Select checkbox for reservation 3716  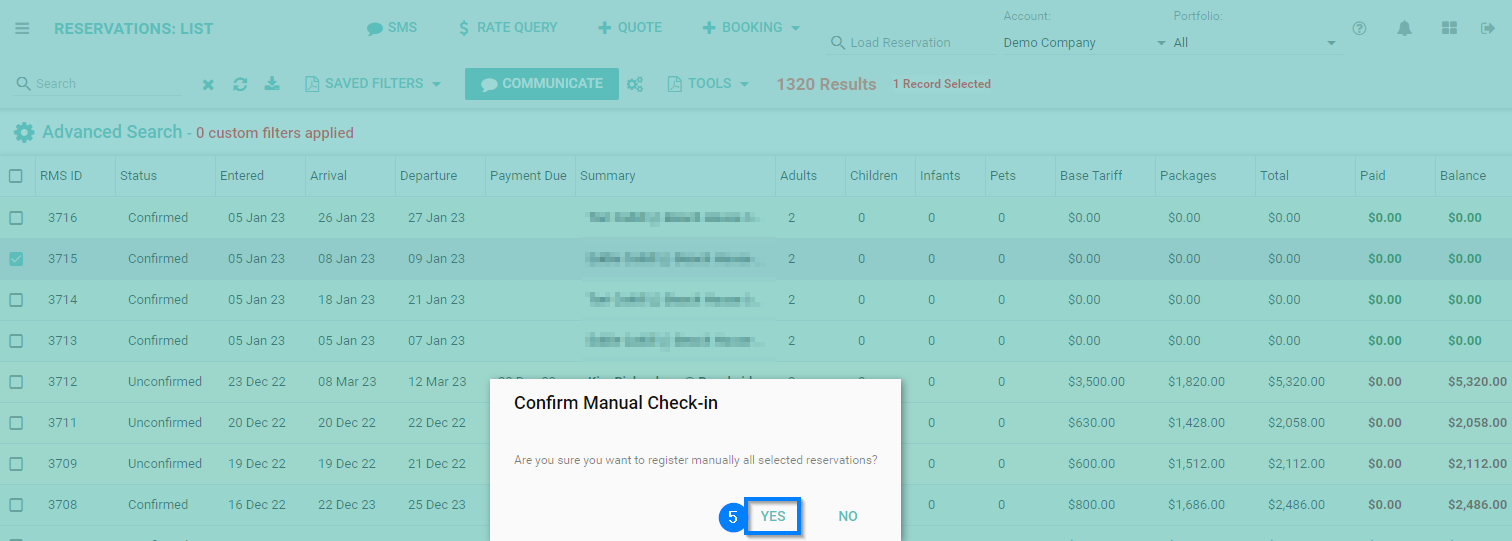16,218
